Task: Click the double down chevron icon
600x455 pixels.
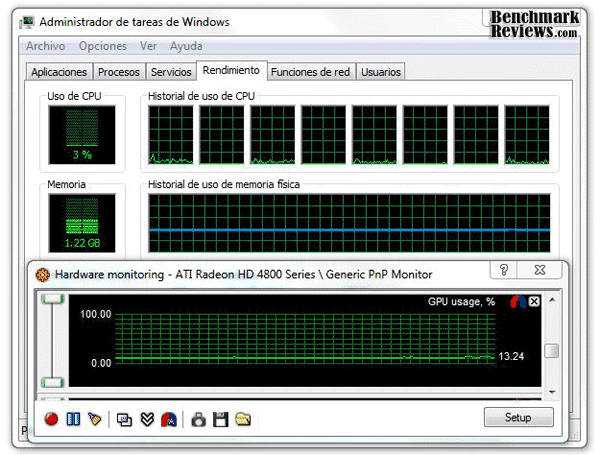Action: [146, 419]
